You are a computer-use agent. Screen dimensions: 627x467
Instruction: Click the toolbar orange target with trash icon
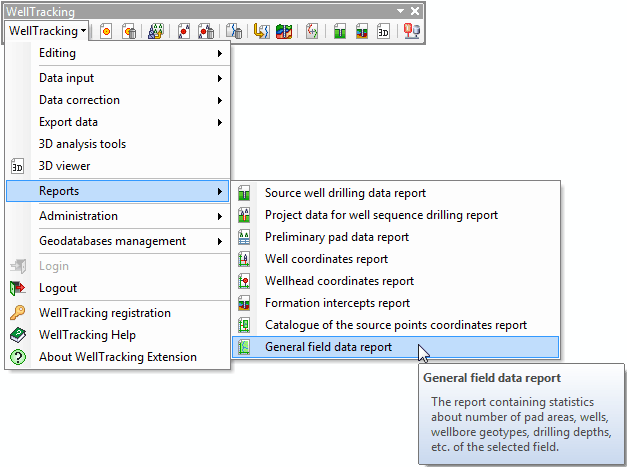point(129,31)
